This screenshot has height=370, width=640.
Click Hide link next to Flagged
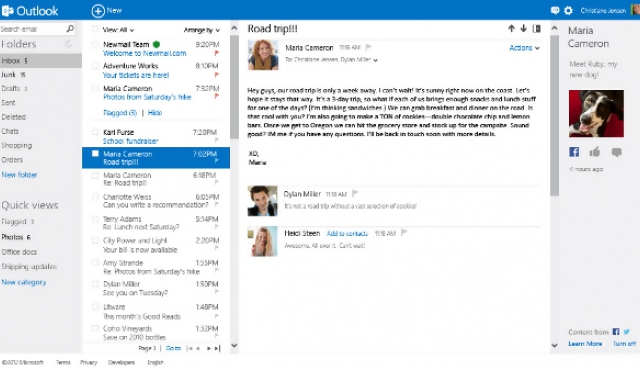155,113
